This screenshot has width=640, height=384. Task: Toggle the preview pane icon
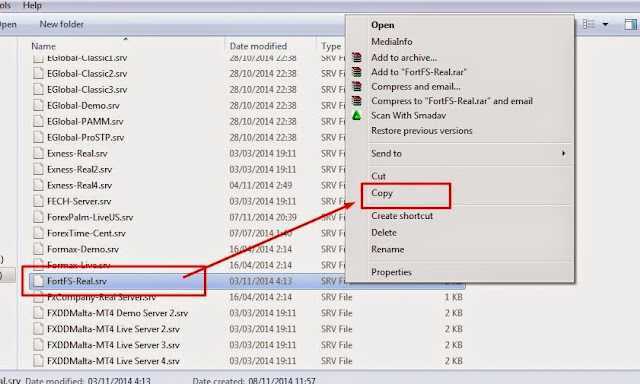[630, 24]
